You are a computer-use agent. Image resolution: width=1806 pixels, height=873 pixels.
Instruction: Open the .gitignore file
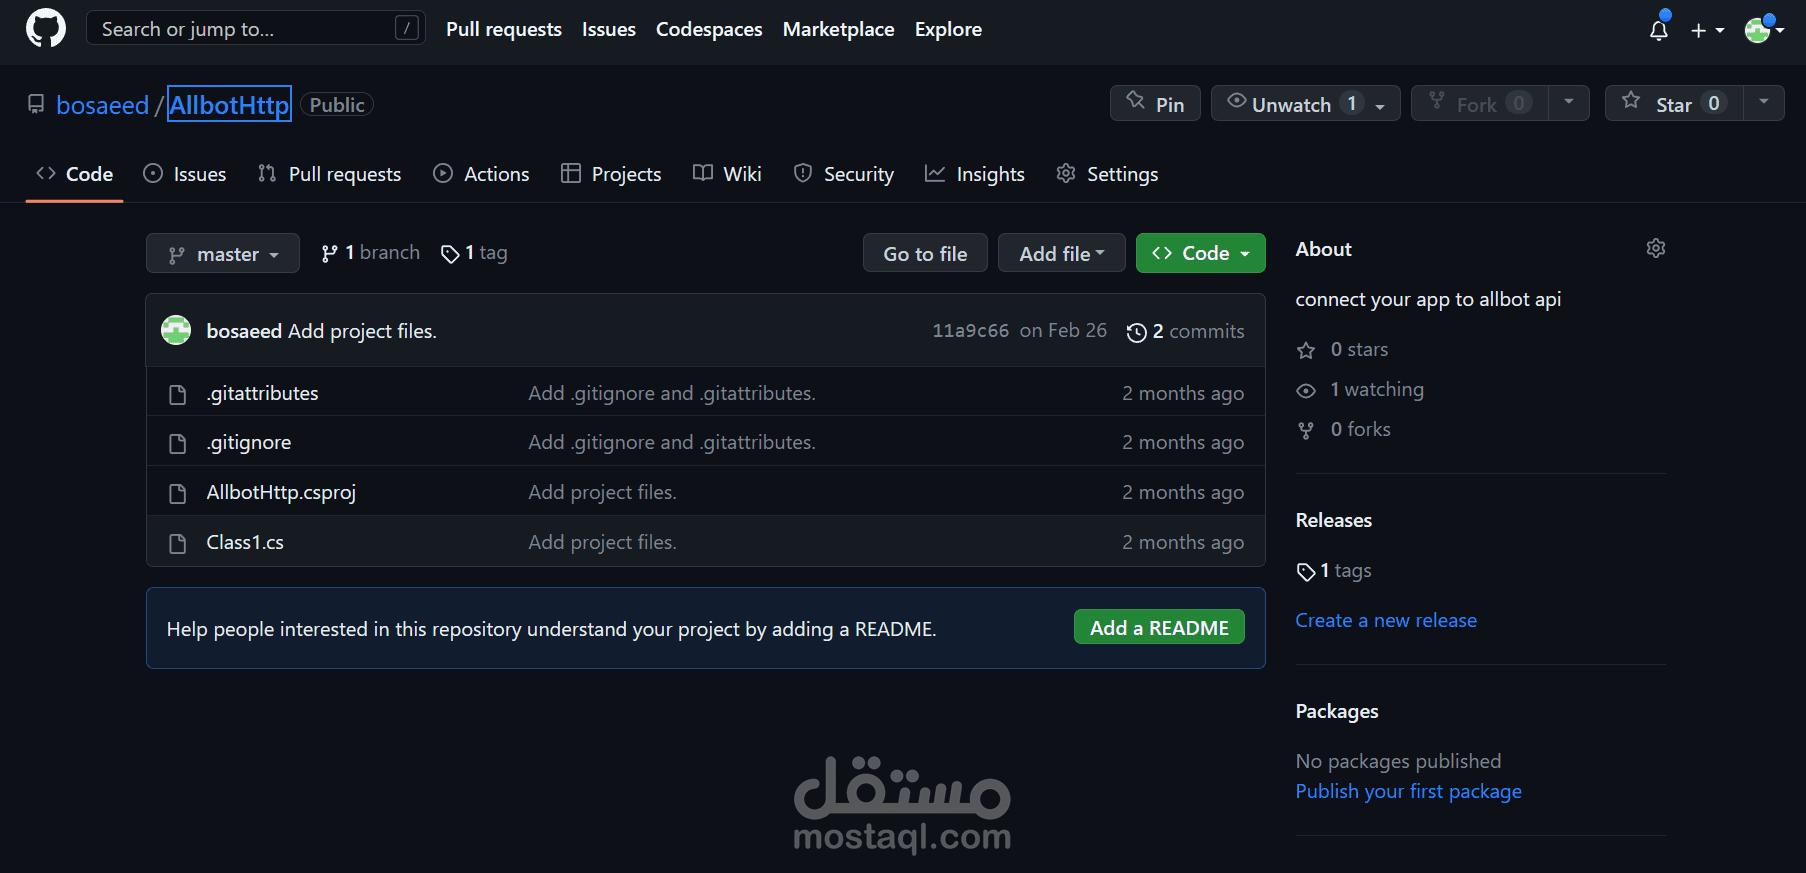click(x=249, y=442)
